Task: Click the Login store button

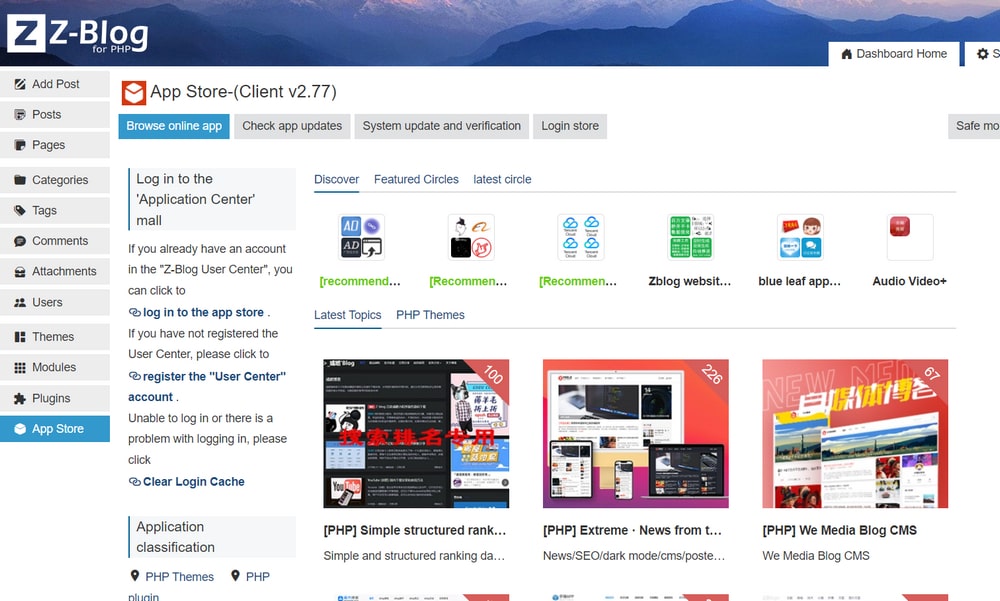Action: 570,126
